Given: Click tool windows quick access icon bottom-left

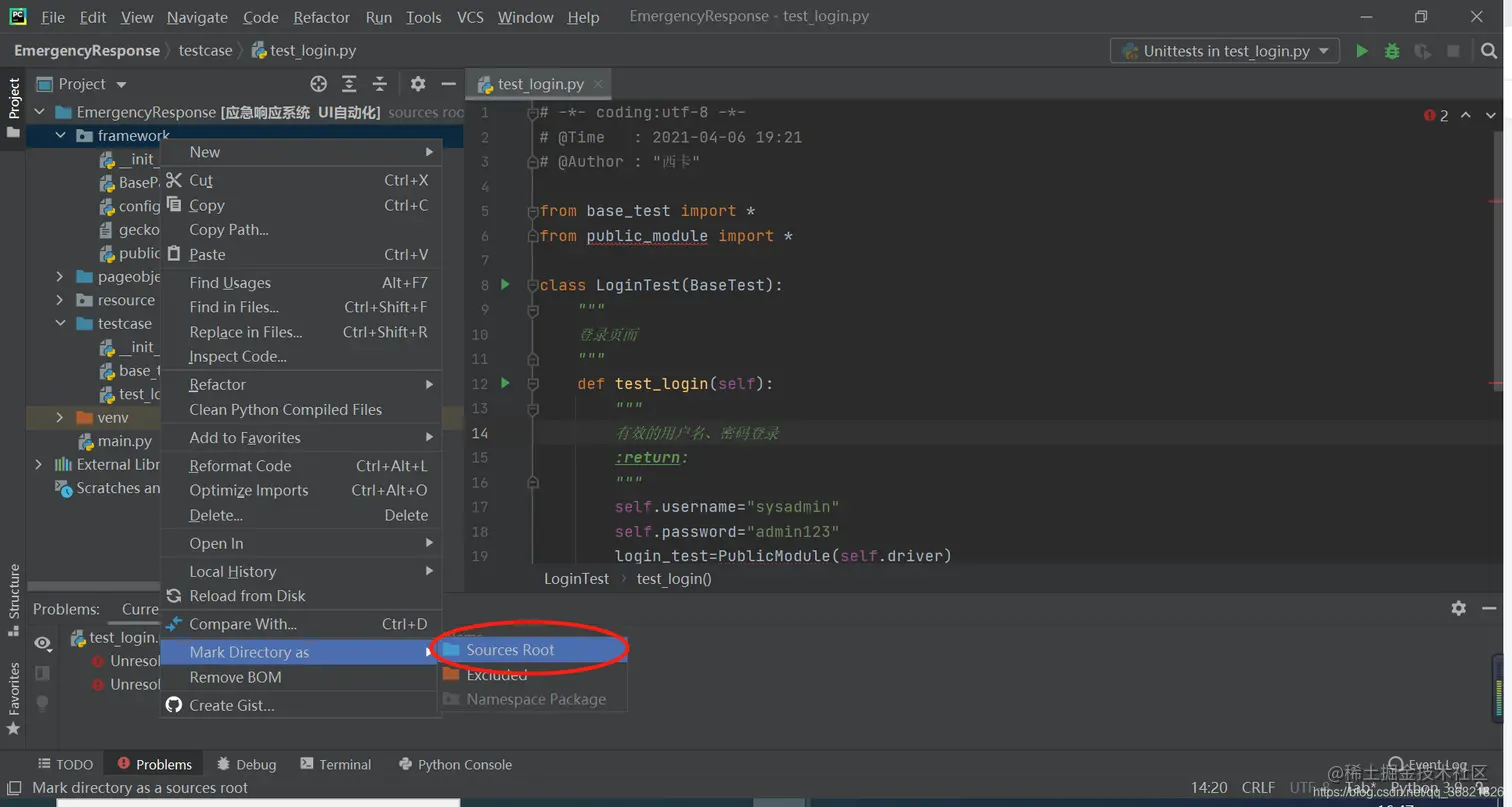Looking at the screenshot, I should pos(13,788).
